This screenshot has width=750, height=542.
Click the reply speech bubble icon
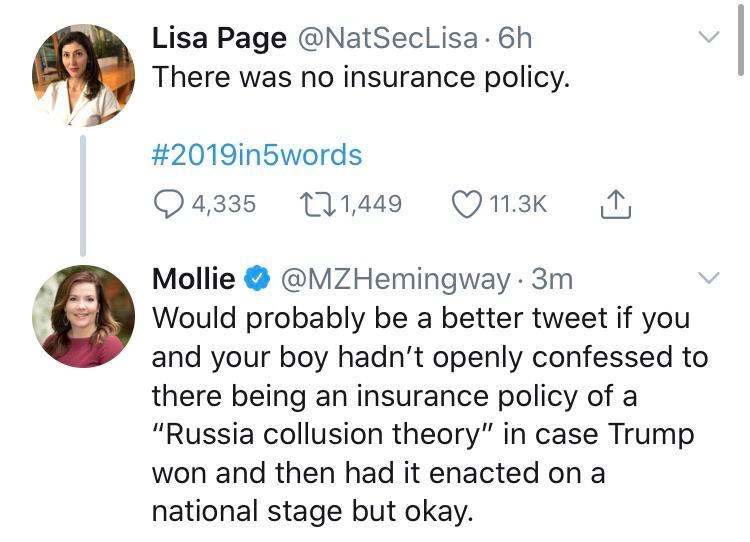pos(168,204)
